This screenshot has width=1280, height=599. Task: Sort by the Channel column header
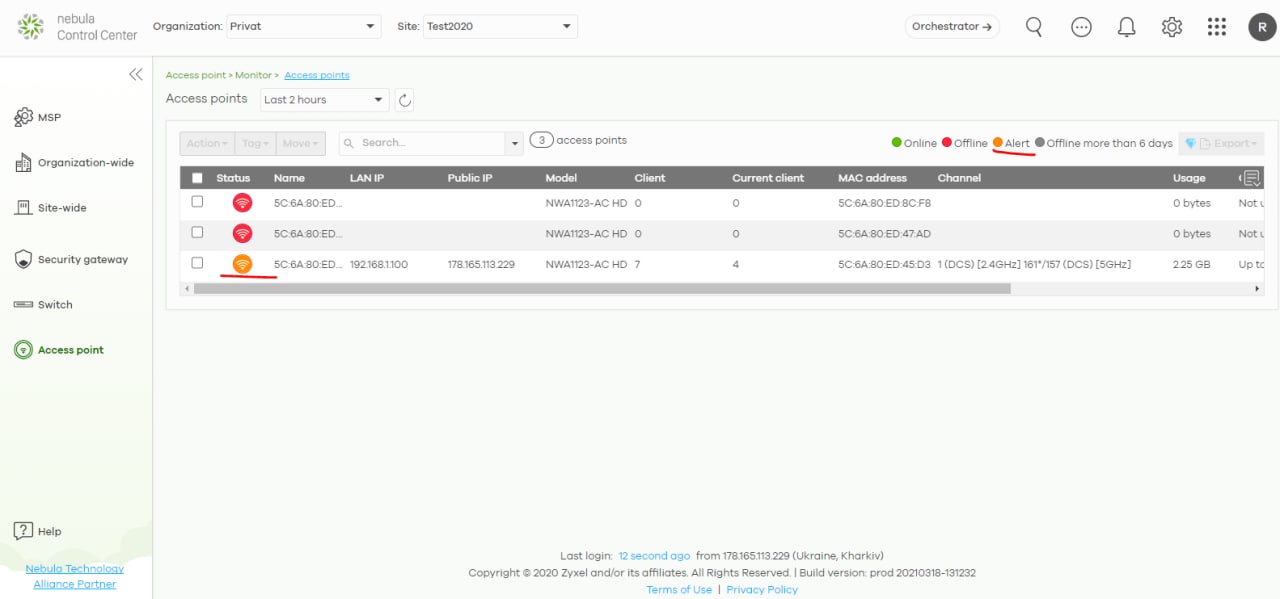point(959,178)
